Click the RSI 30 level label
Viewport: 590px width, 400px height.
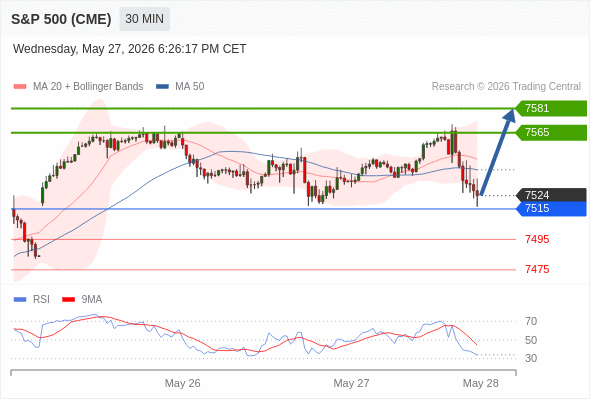click(x=531, y=358)
